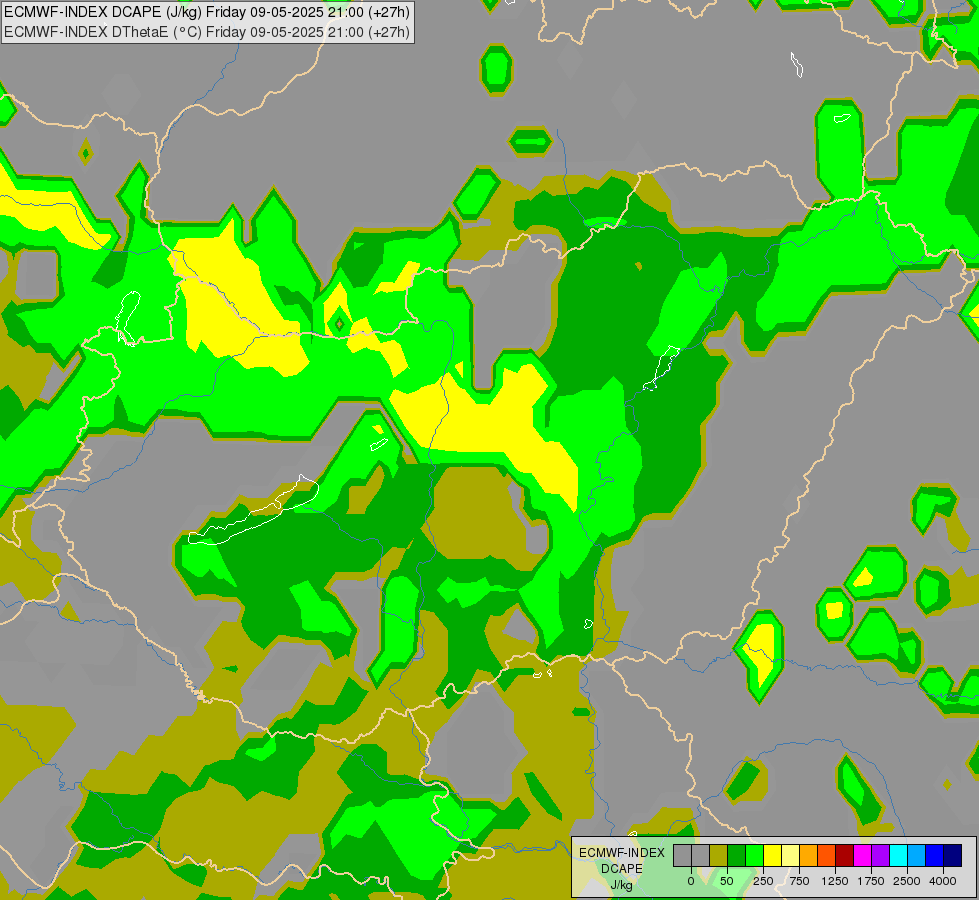979x900 pixels.
Task: Click the legend value label 1250
Action: tap(835, 881)
